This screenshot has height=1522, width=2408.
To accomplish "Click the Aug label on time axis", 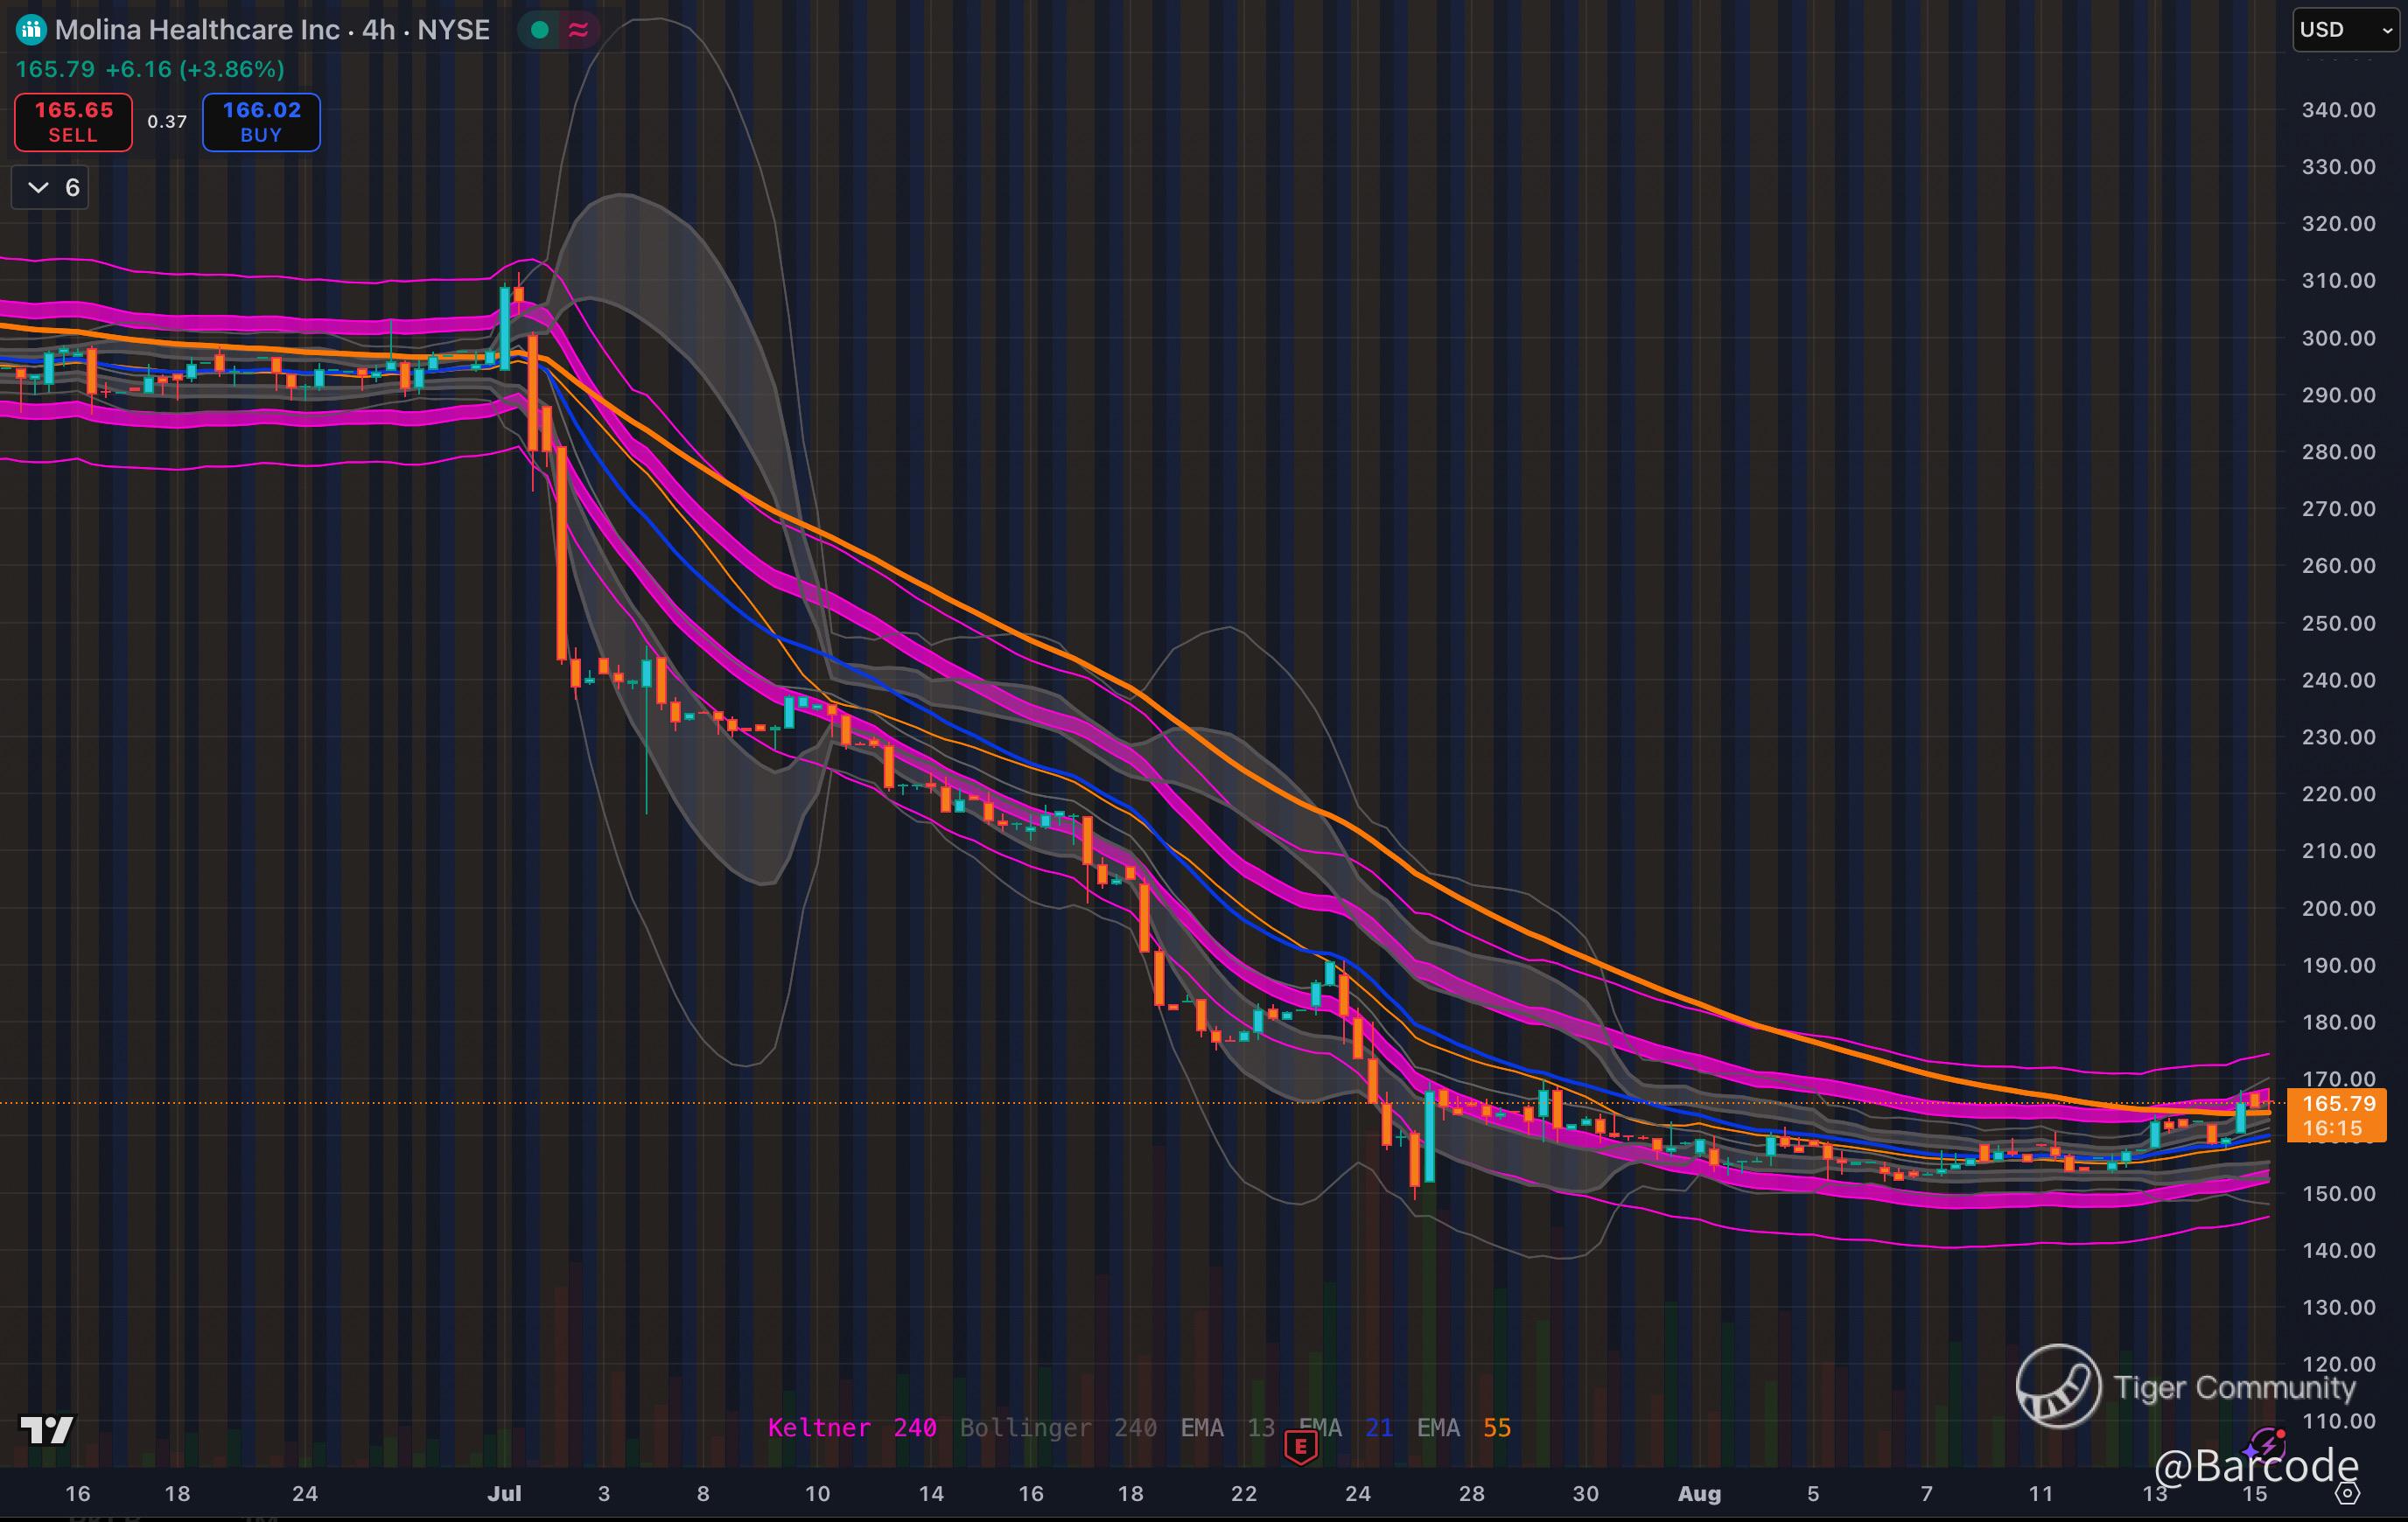I will [1699, 1493].
